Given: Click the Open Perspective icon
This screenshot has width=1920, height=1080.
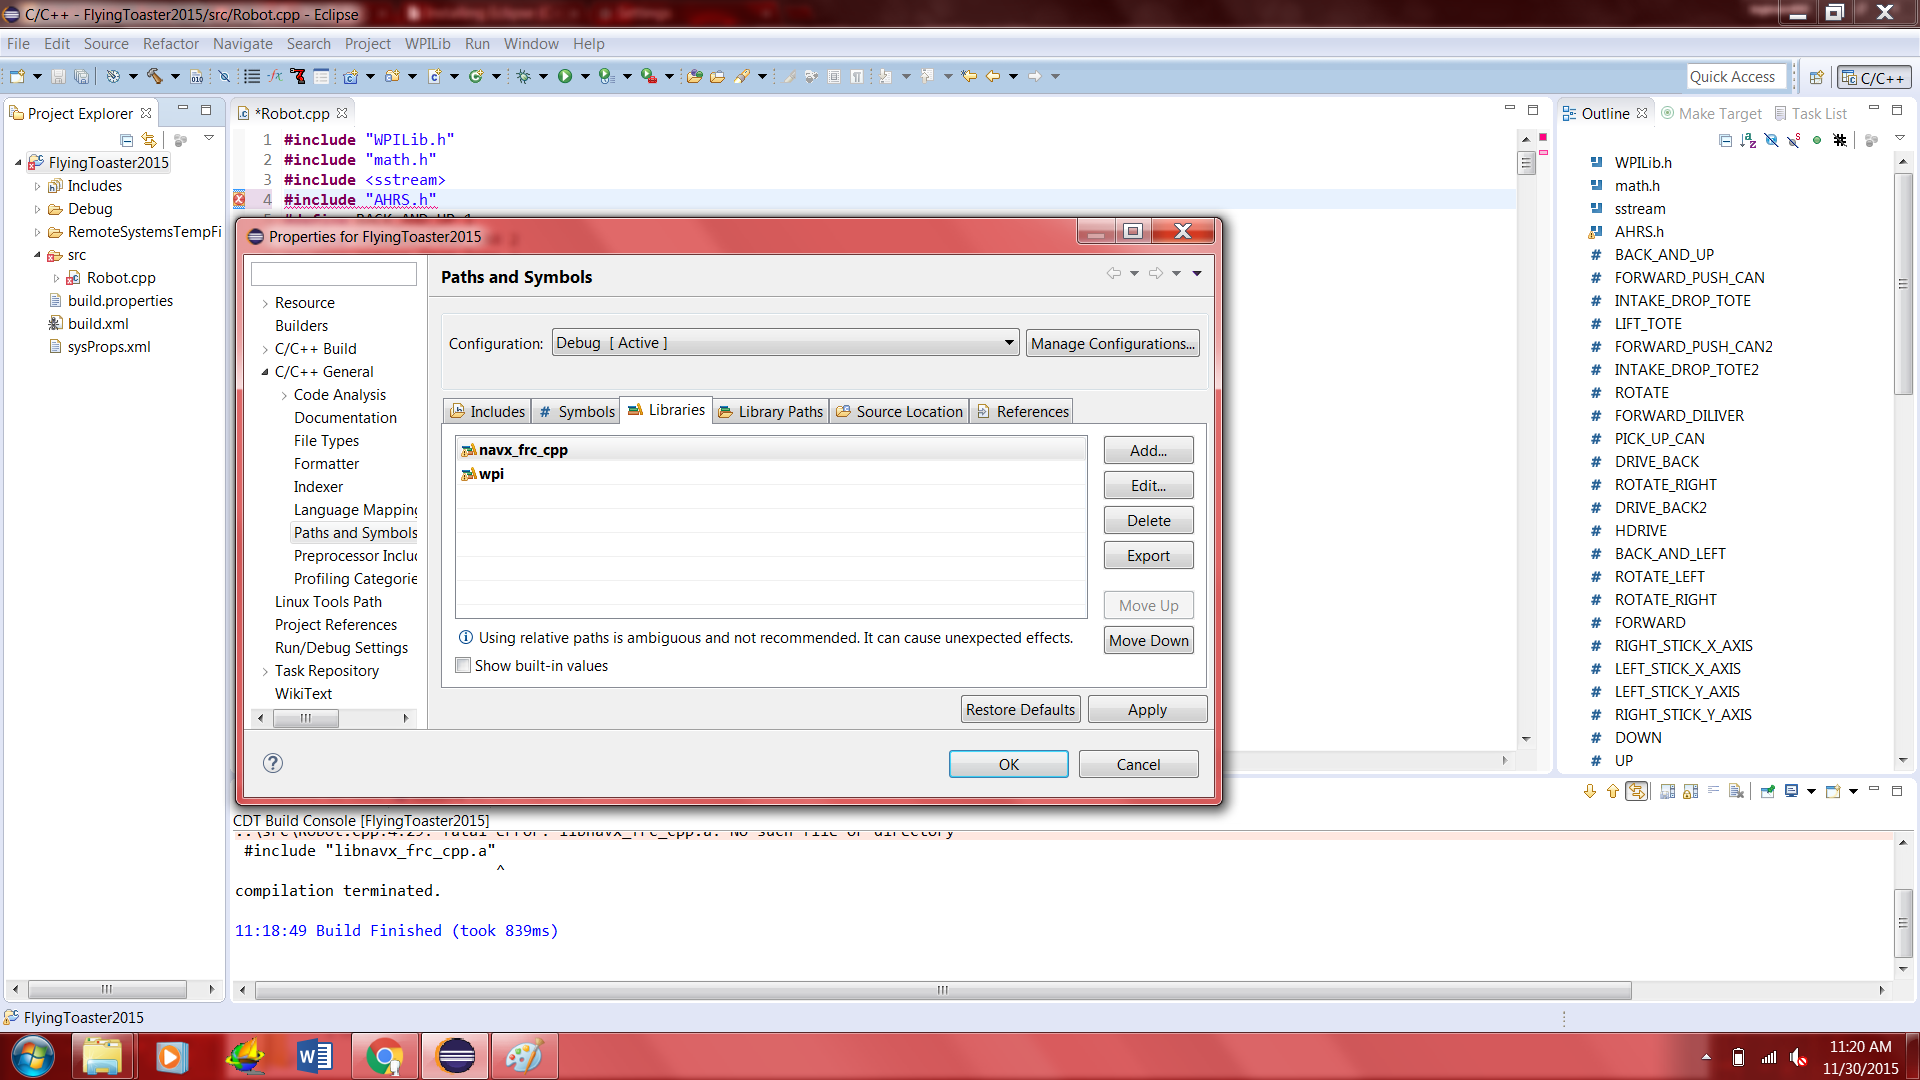Looking at the screenshot, I should click(x=1816, y=77).
